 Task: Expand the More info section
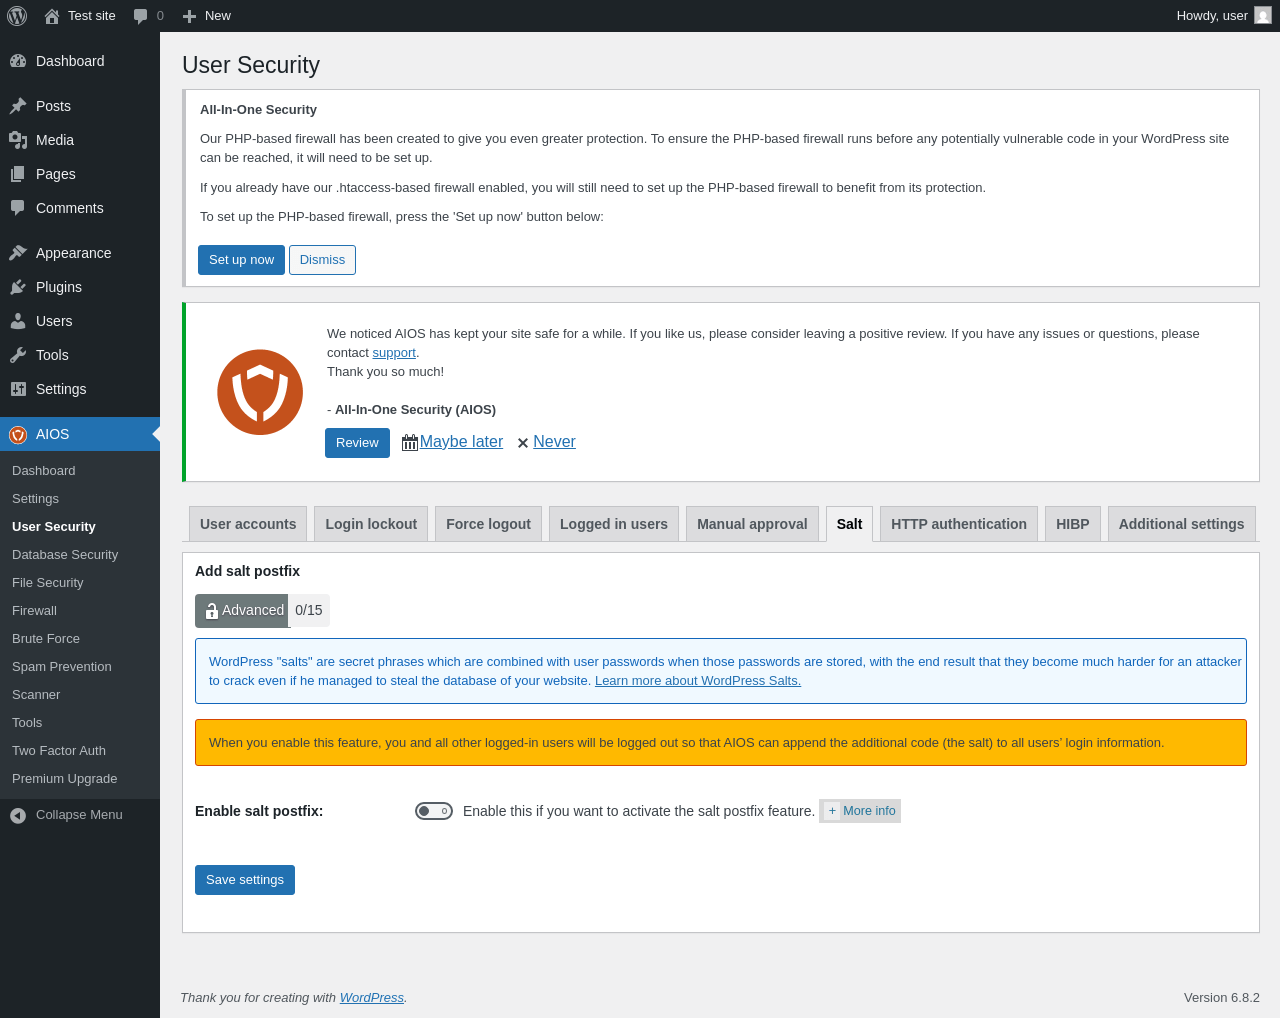(860, 811)
